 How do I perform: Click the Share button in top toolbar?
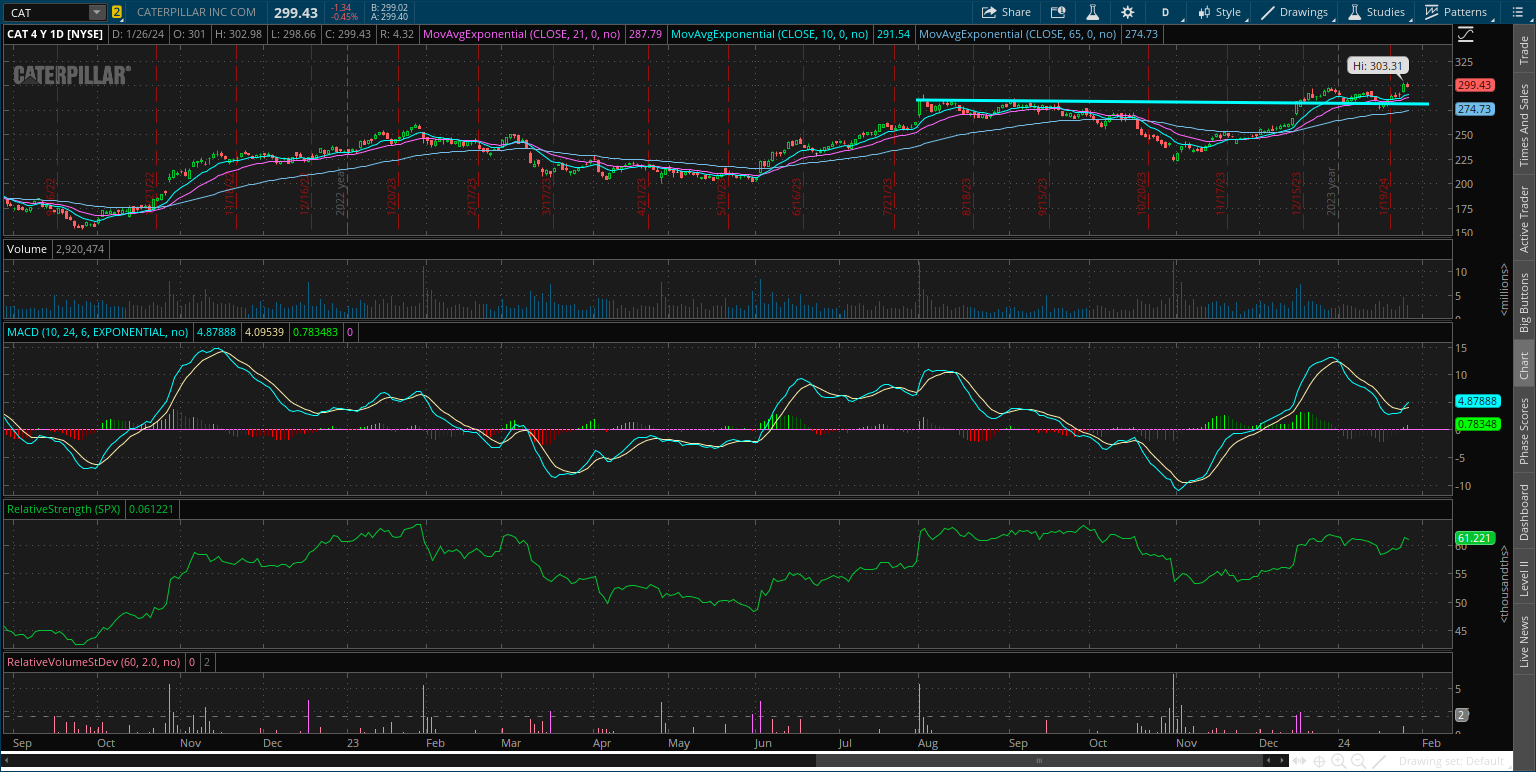(1006, 12)
